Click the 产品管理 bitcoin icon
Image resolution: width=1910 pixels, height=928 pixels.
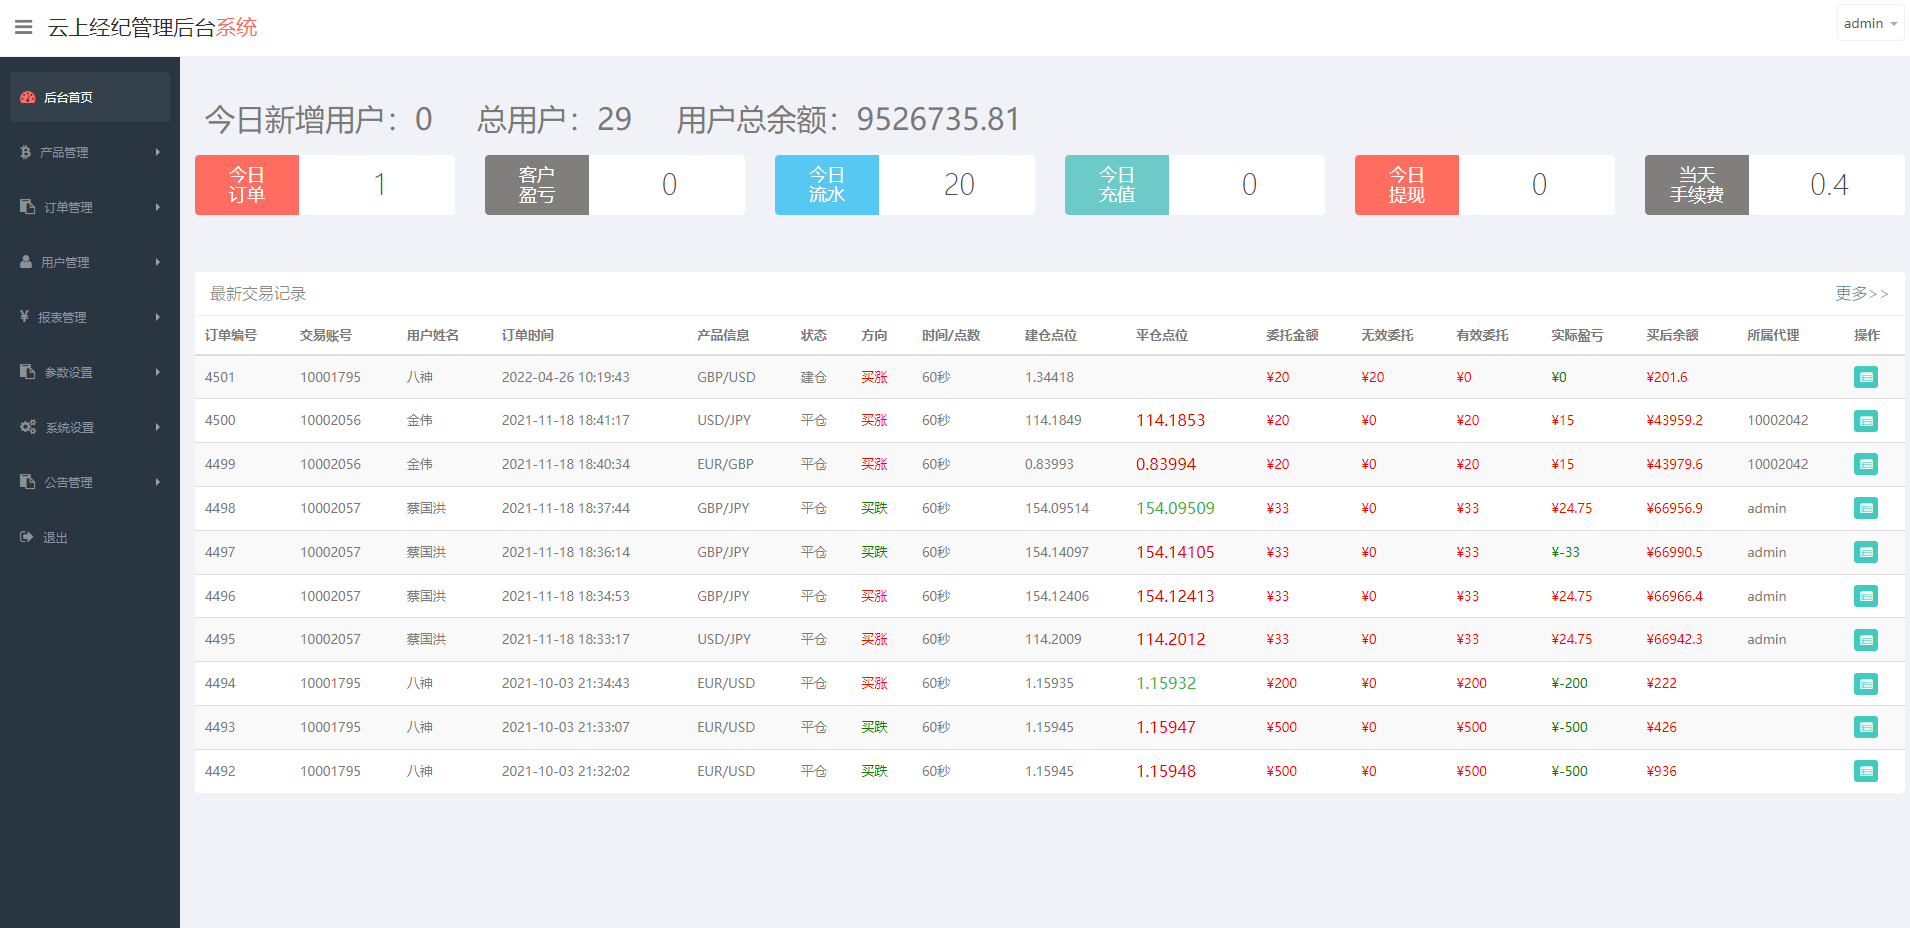[26, 152]
